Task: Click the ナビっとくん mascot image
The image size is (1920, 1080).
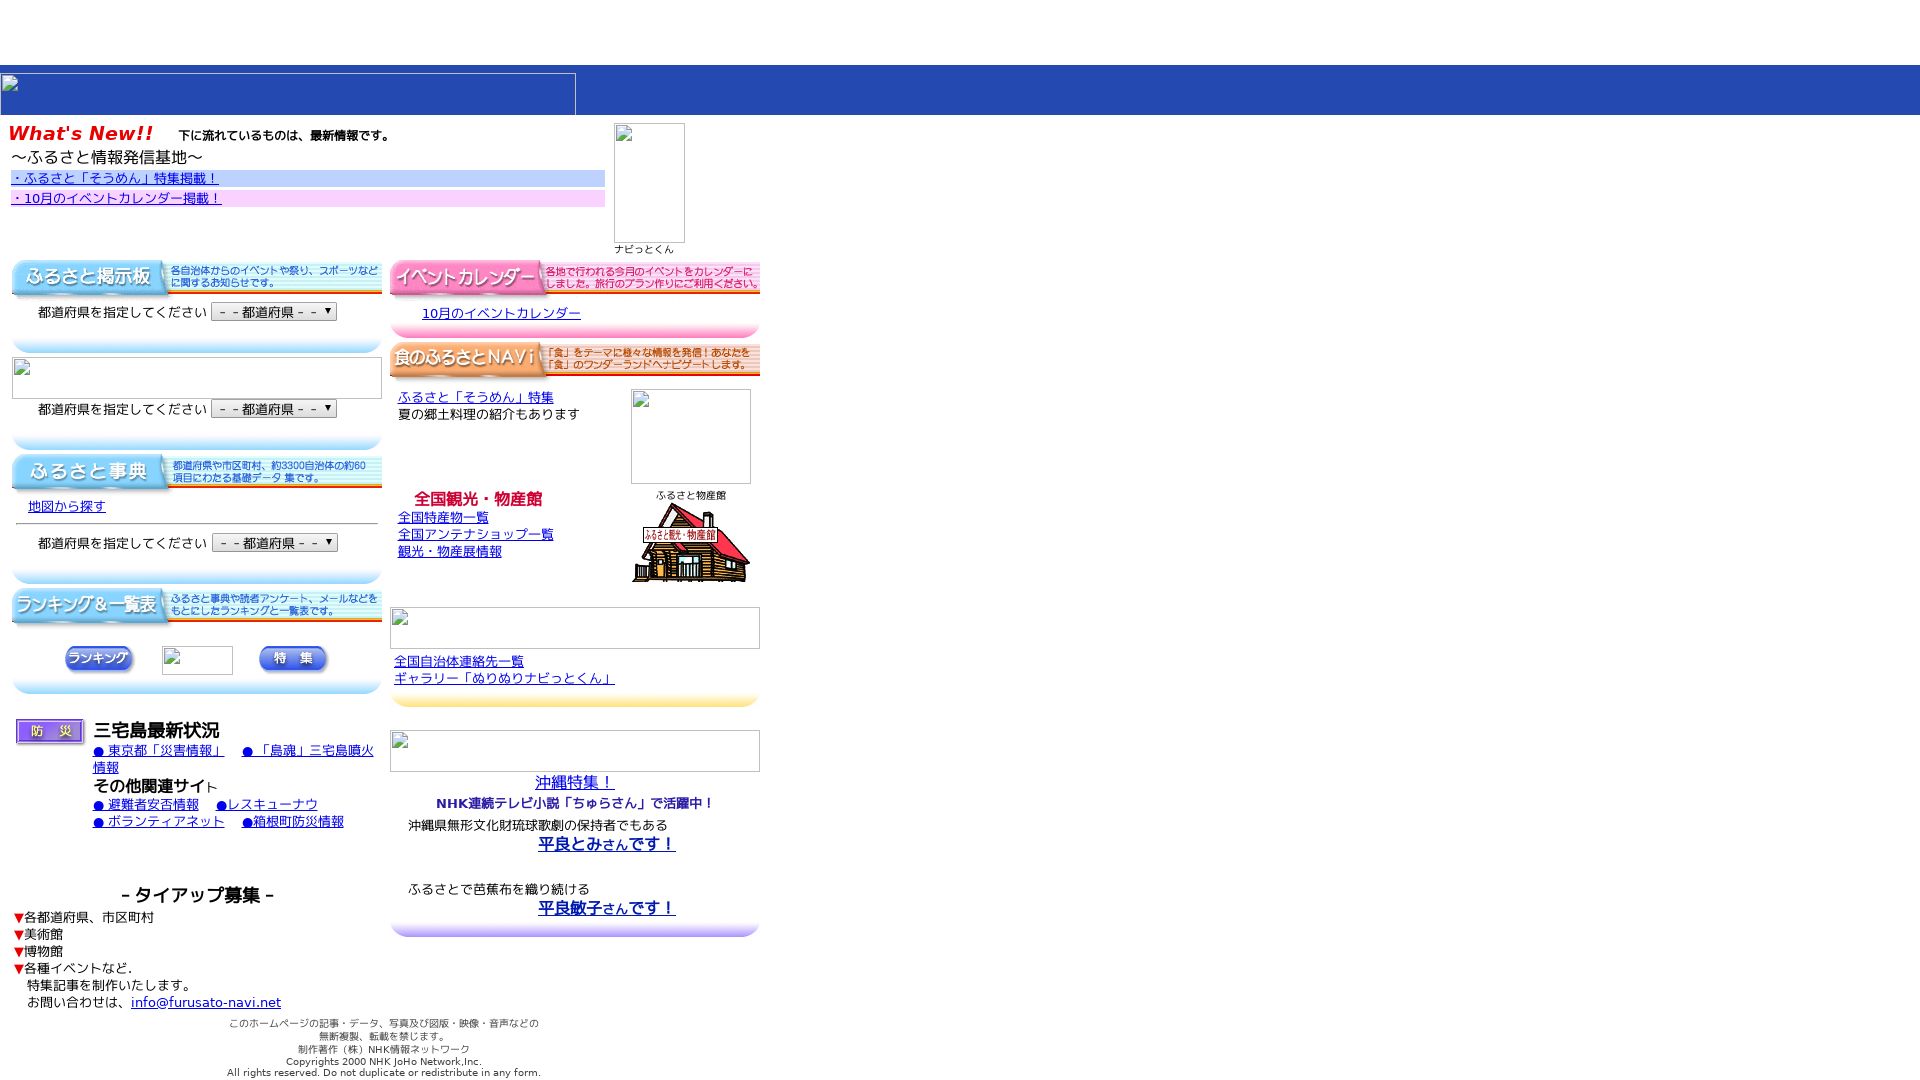Action: coord(649,183)
